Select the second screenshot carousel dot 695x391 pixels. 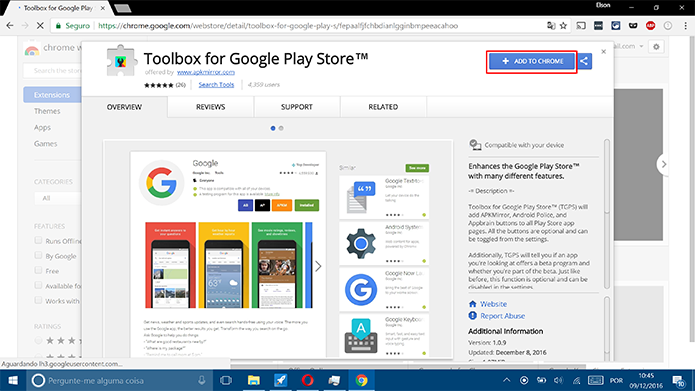[281, 128]
